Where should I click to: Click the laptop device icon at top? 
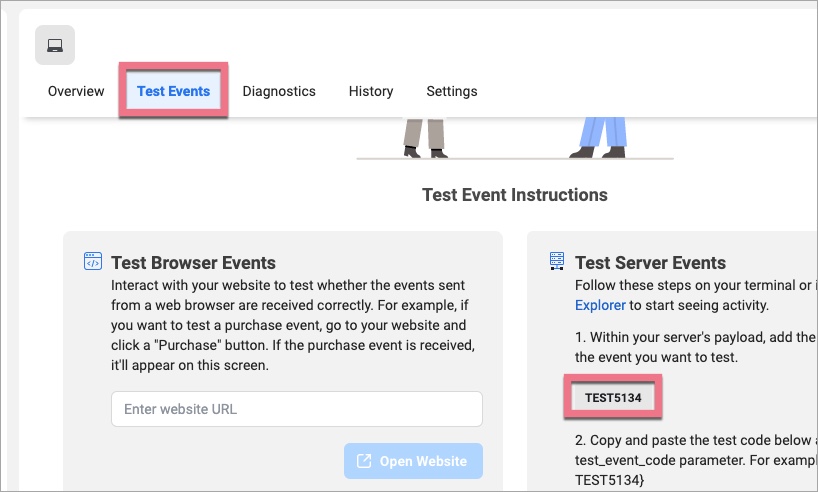click(x=55, y=45)
